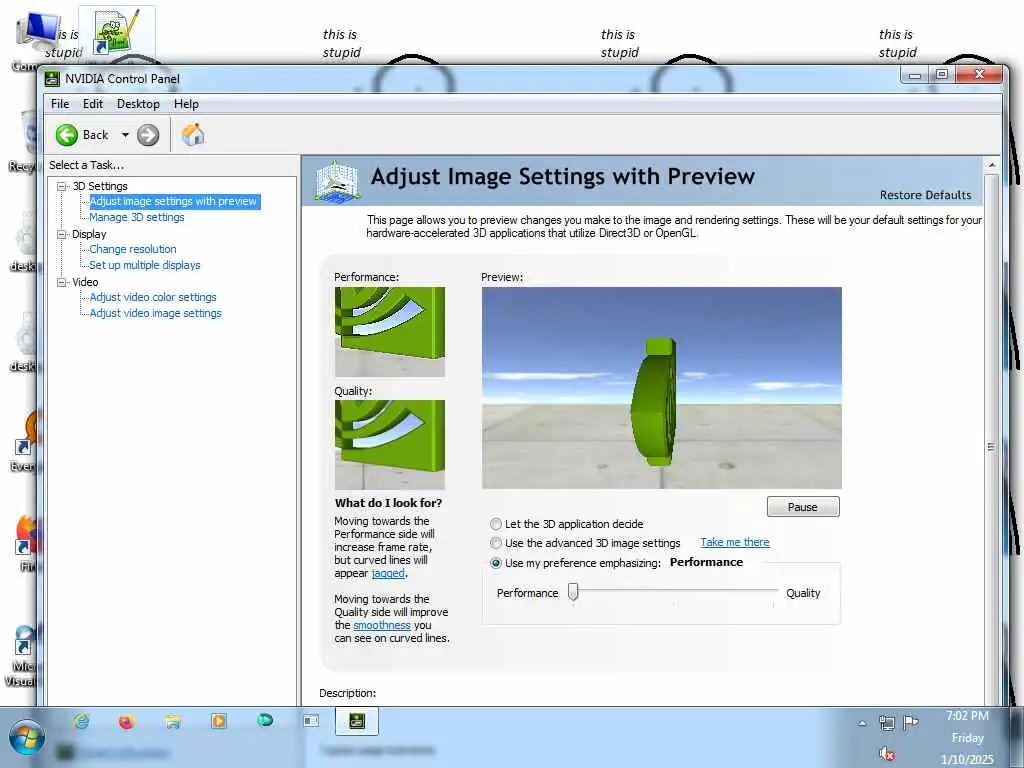
Task: Open the Home icon in the toolbar
Action: click(193, 135)
